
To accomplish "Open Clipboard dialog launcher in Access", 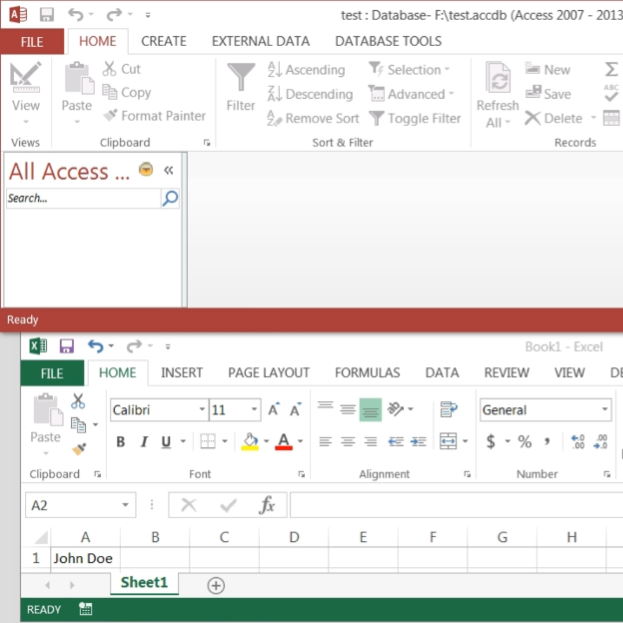I will coord(207,143).
